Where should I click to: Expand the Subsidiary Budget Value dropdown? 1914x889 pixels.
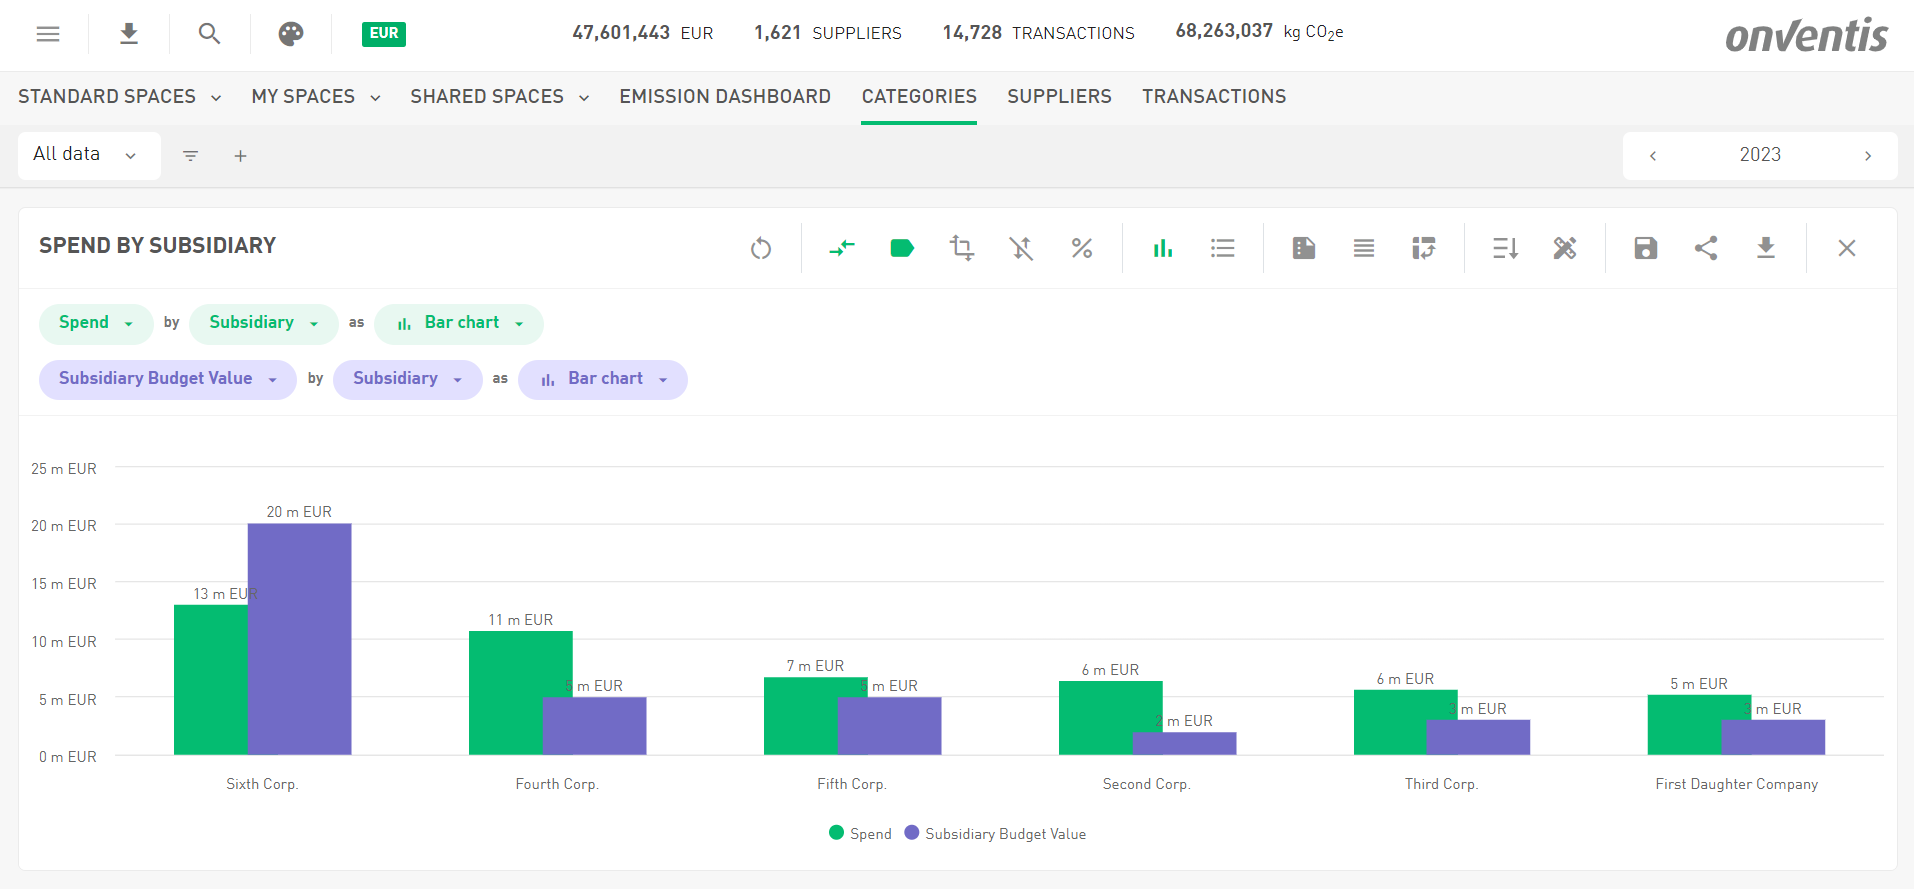[x=167, y=379]
